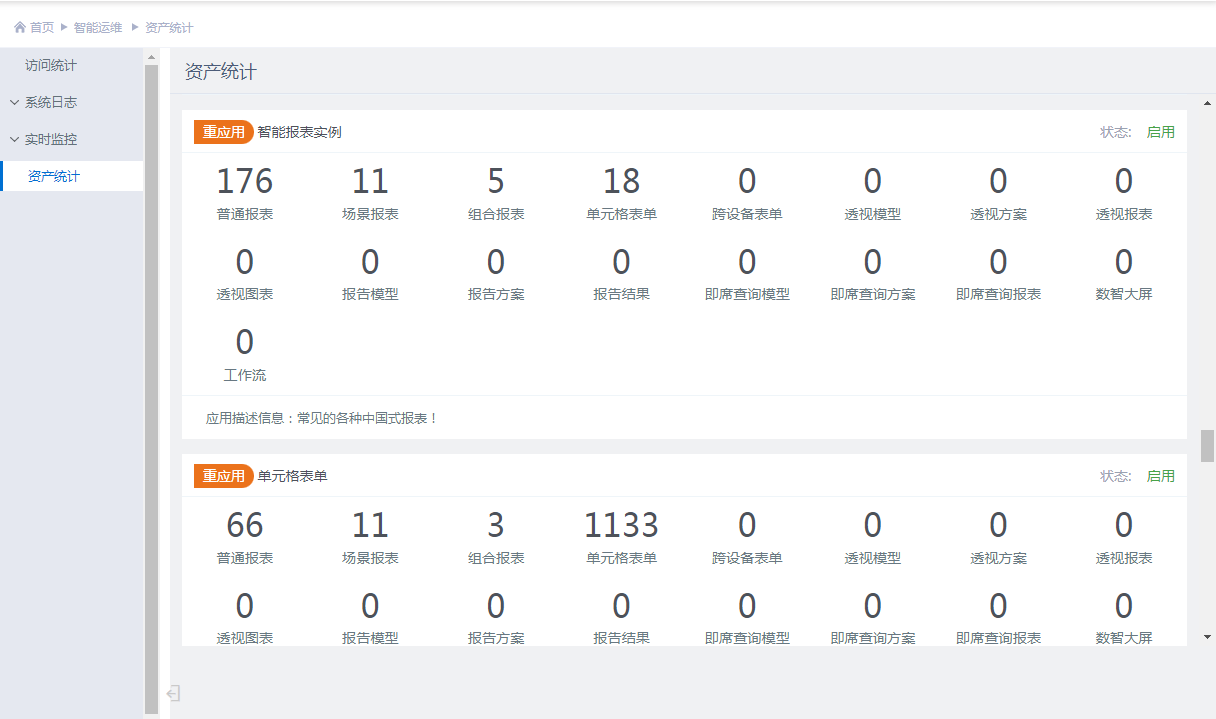This screenshot has width=1216, height=719.
Task: Expand the 实时监控 menu chevron
Action: (x=14, y=139)
